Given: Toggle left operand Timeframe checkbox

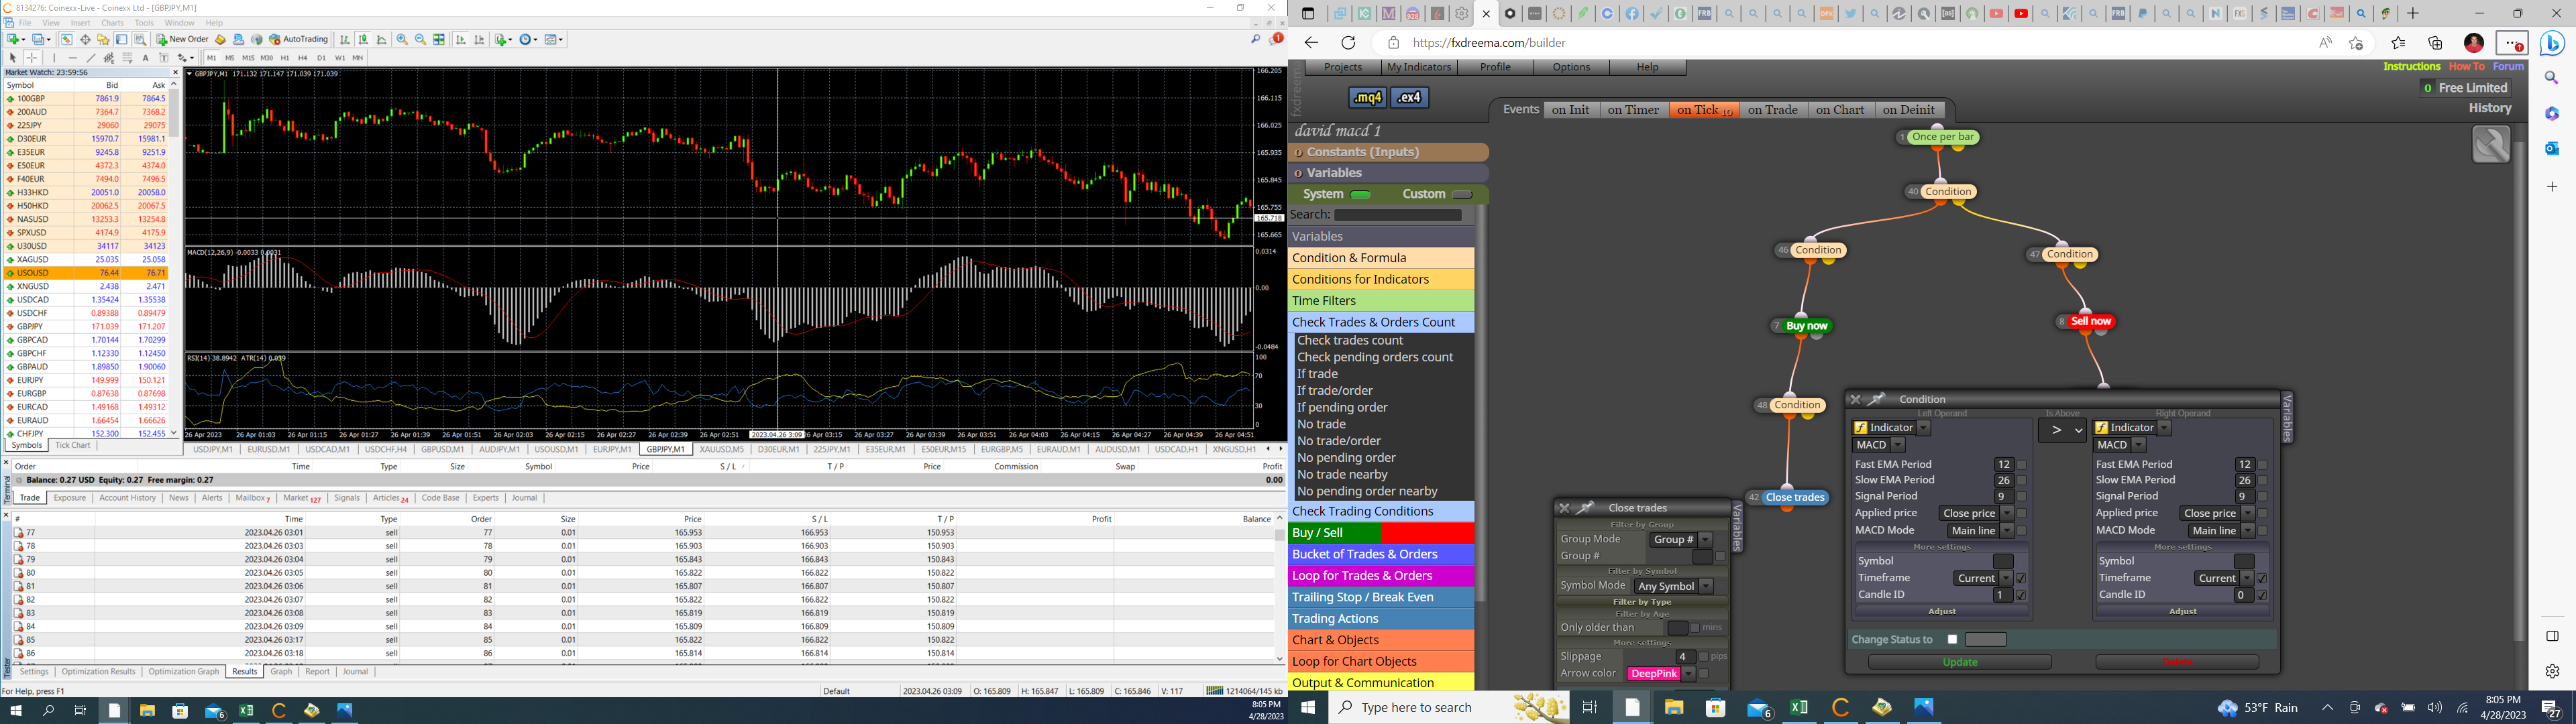Looking at the screenshot, I should (x=2021, y=578).
